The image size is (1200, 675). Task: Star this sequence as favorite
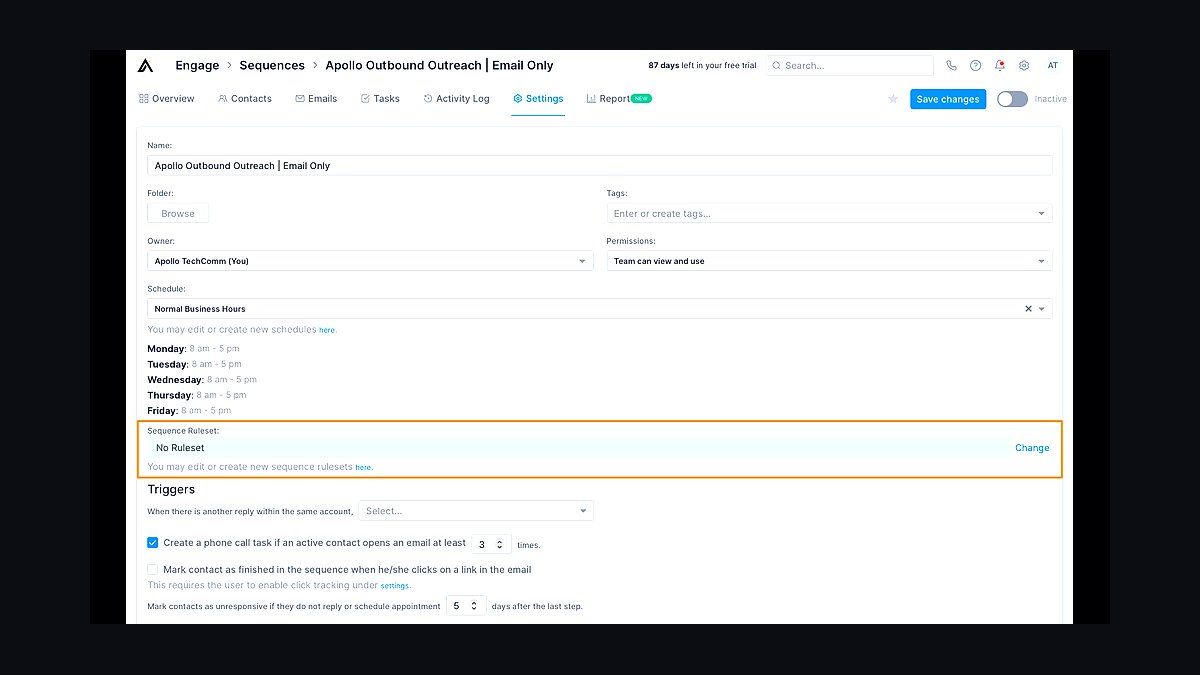(893, 99)
